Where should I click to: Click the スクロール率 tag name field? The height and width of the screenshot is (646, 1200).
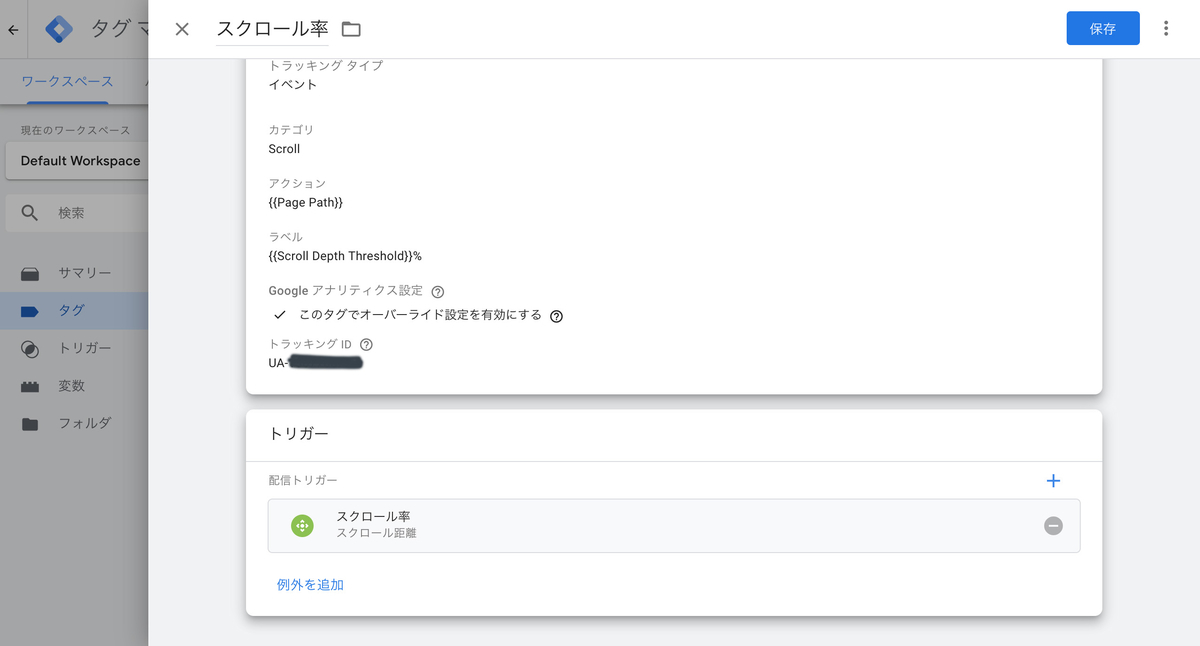tap(272, 29)
